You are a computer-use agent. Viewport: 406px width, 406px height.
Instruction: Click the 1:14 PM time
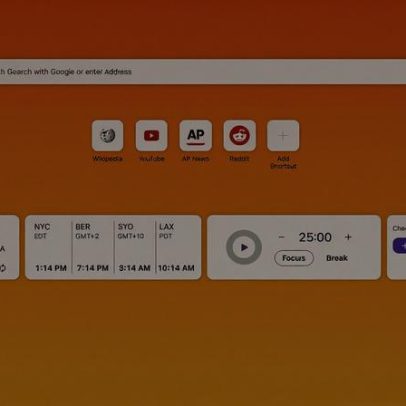click(51, 268)
